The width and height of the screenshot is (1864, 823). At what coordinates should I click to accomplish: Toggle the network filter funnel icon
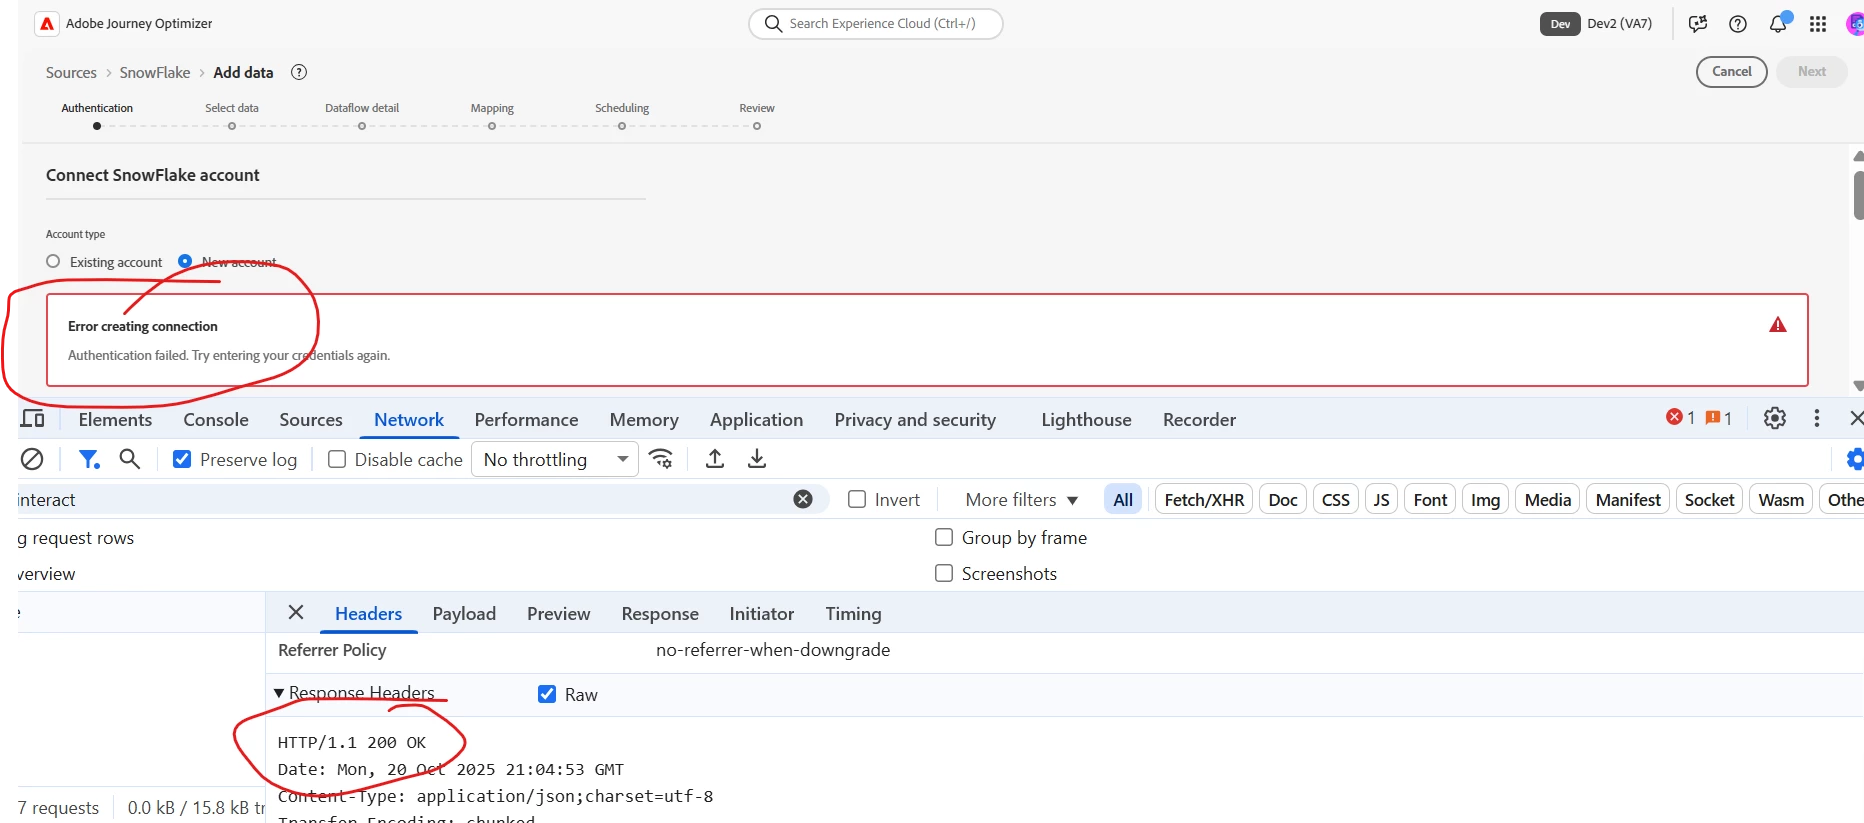coord(89,459)
